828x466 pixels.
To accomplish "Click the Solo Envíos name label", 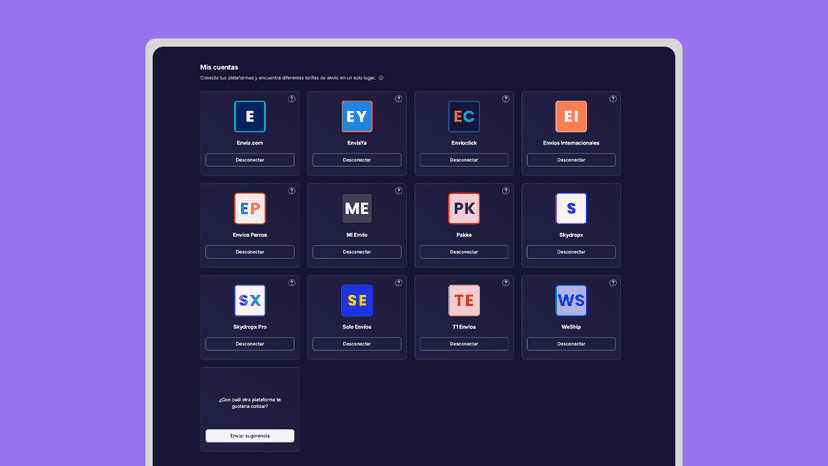I will tap(357, 327).
